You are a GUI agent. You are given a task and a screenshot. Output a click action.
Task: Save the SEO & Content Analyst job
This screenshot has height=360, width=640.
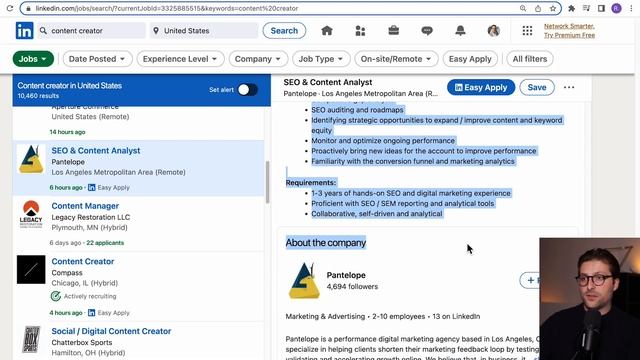537,87
